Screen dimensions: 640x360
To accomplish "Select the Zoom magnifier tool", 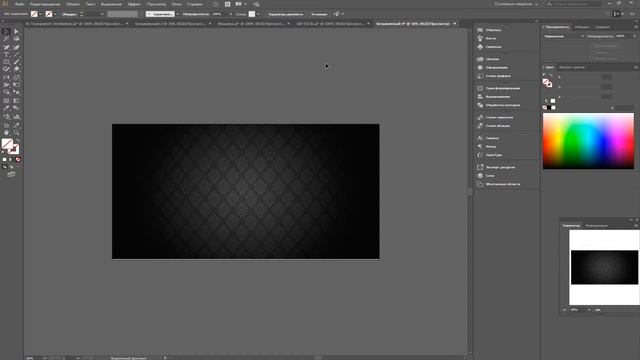I will point(16,133).
